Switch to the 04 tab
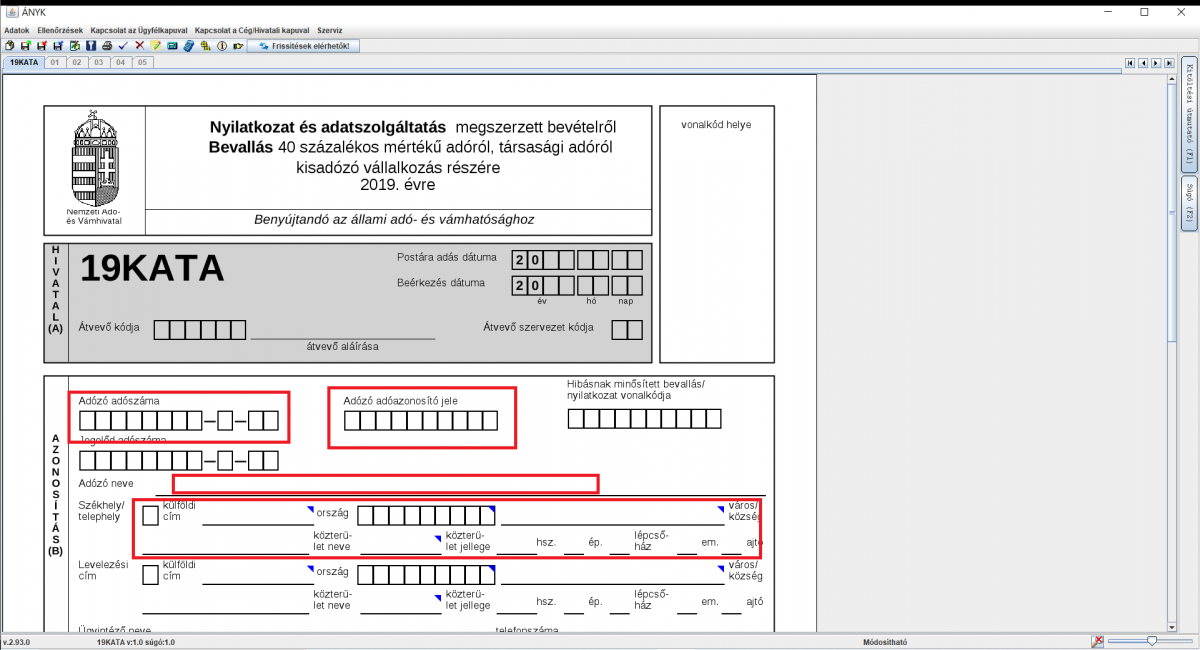This screenshot has height=650, width=1200. click(x=120, y=62)
